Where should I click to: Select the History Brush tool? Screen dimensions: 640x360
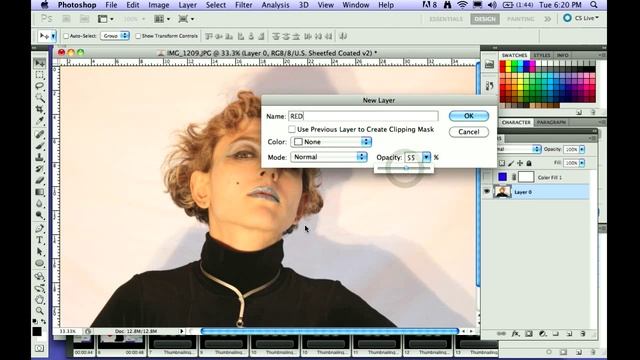40,169
